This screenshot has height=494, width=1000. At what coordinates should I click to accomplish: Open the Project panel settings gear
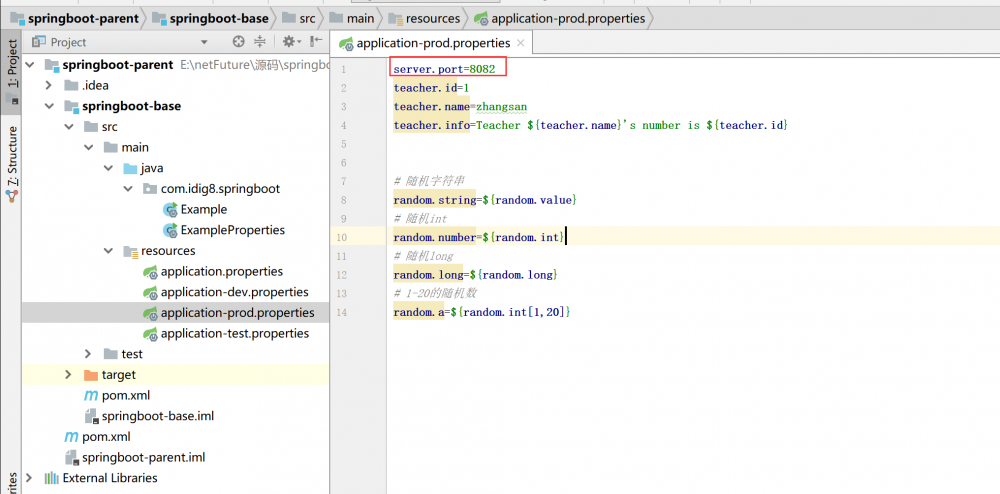288,42
